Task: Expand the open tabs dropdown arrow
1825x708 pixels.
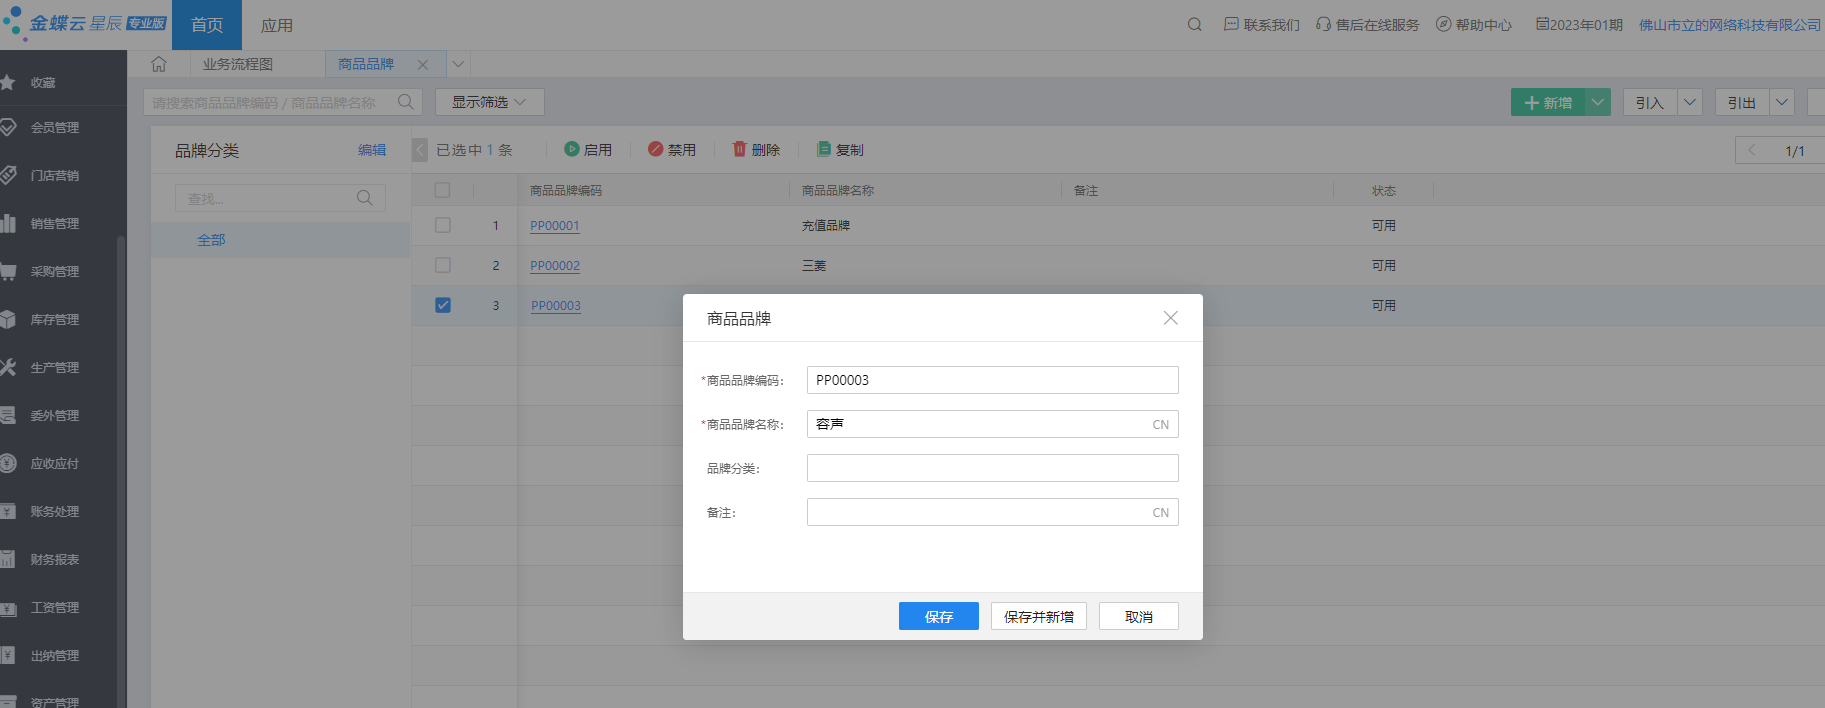Action: point(458,64)
